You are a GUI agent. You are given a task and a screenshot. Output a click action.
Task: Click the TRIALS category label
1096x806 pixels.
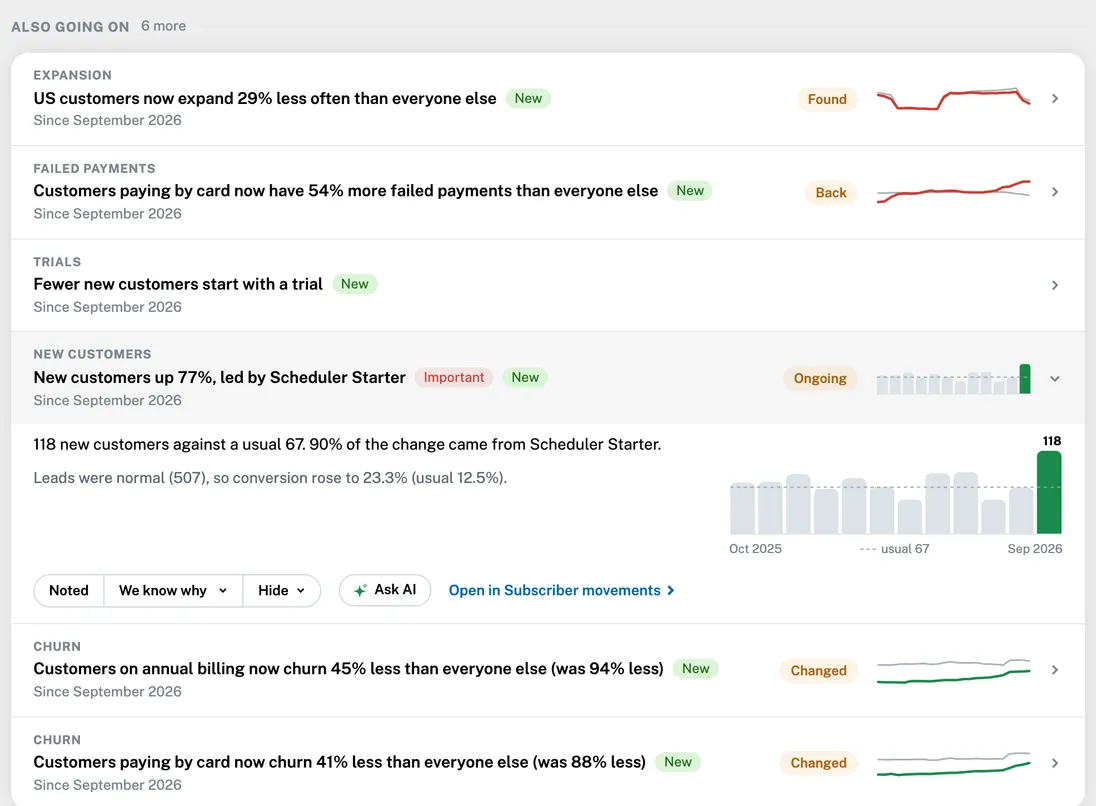point(57,261)
